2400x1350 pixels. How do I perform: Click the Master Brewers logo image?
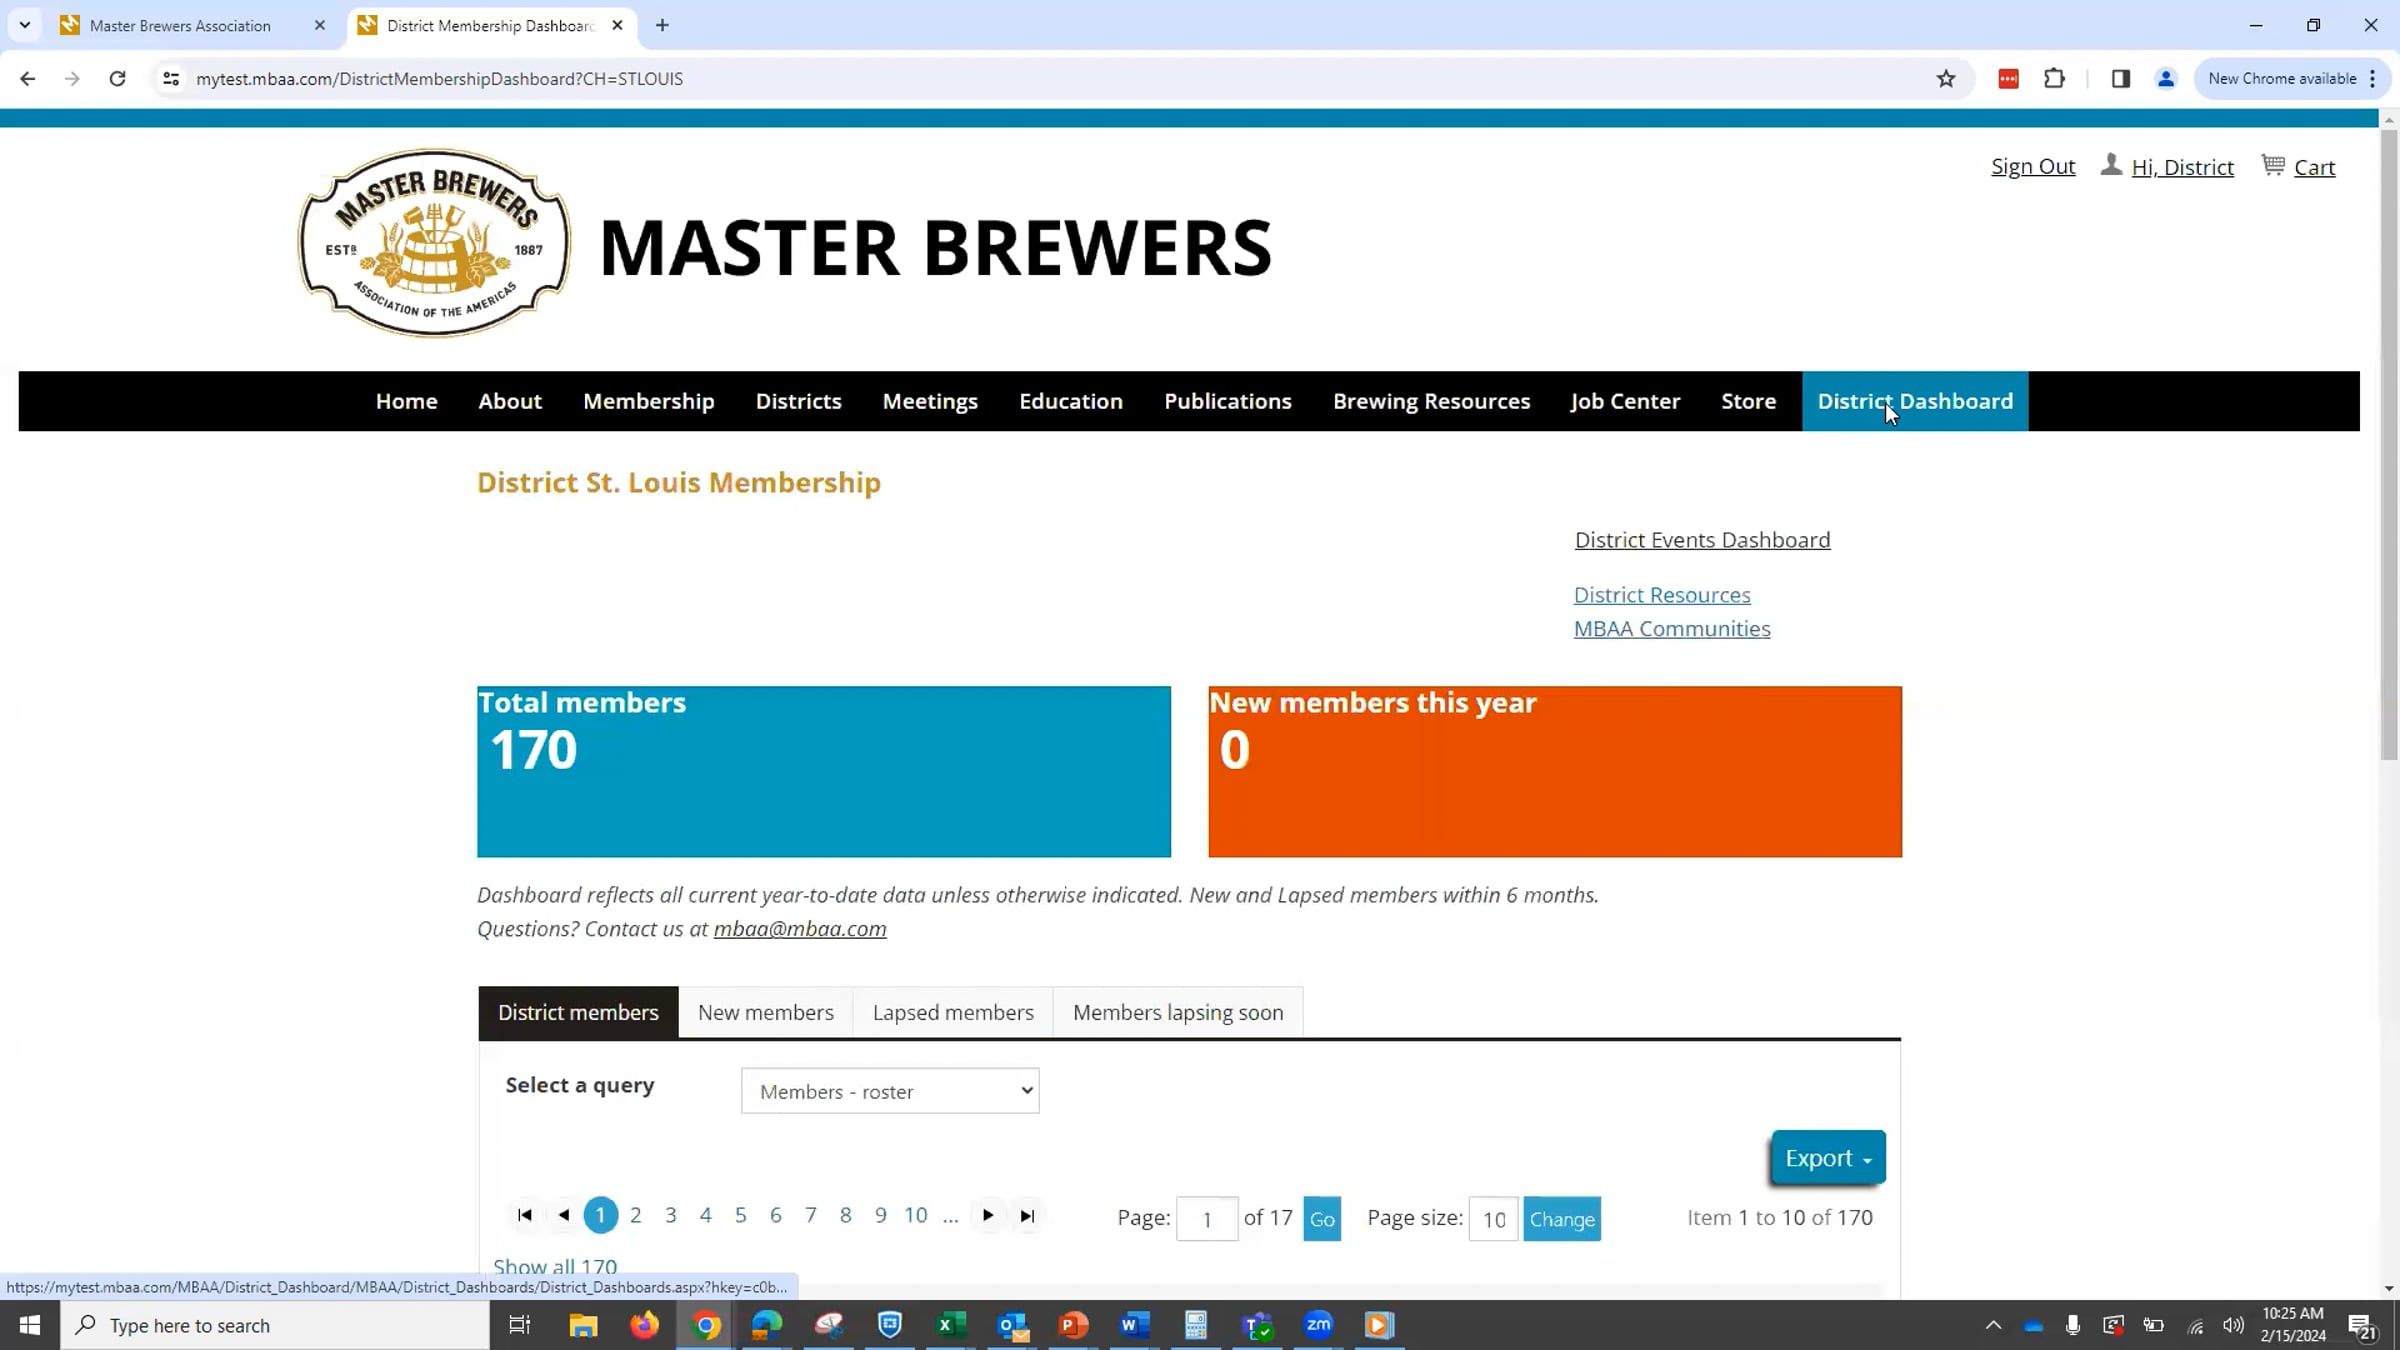tap(434, 243)
